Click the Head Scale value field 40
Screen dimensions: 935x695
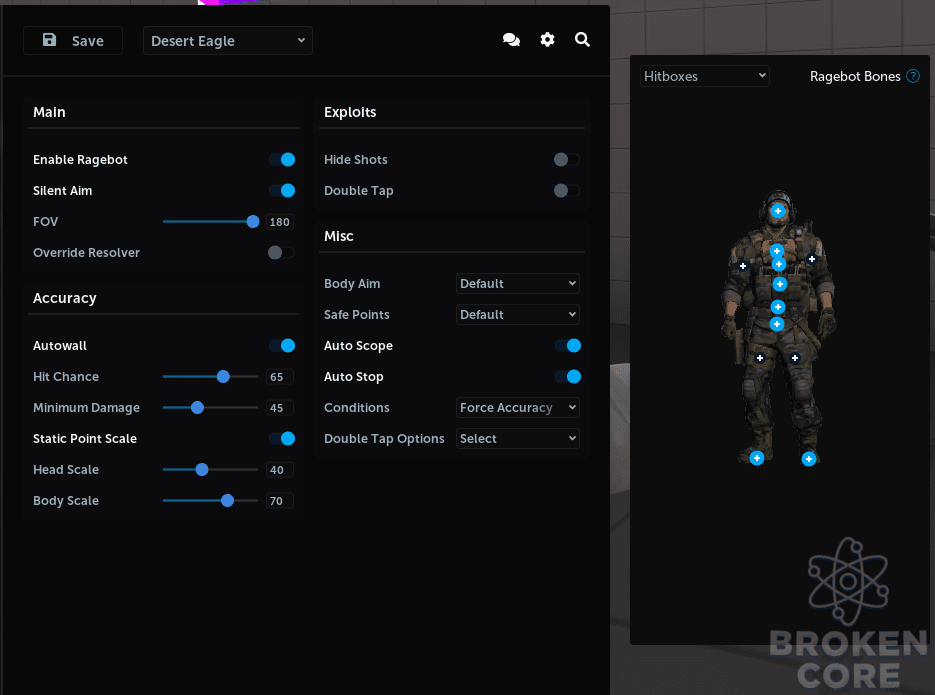[280, 470]
